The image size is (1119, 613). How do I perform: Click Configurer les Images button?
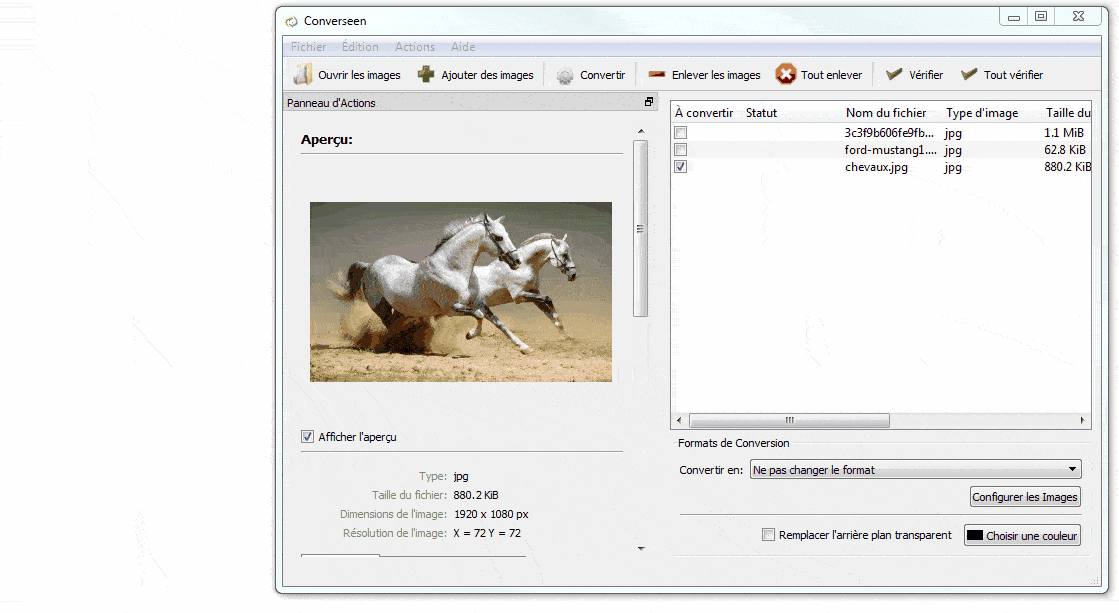(x=1025, y=497)
